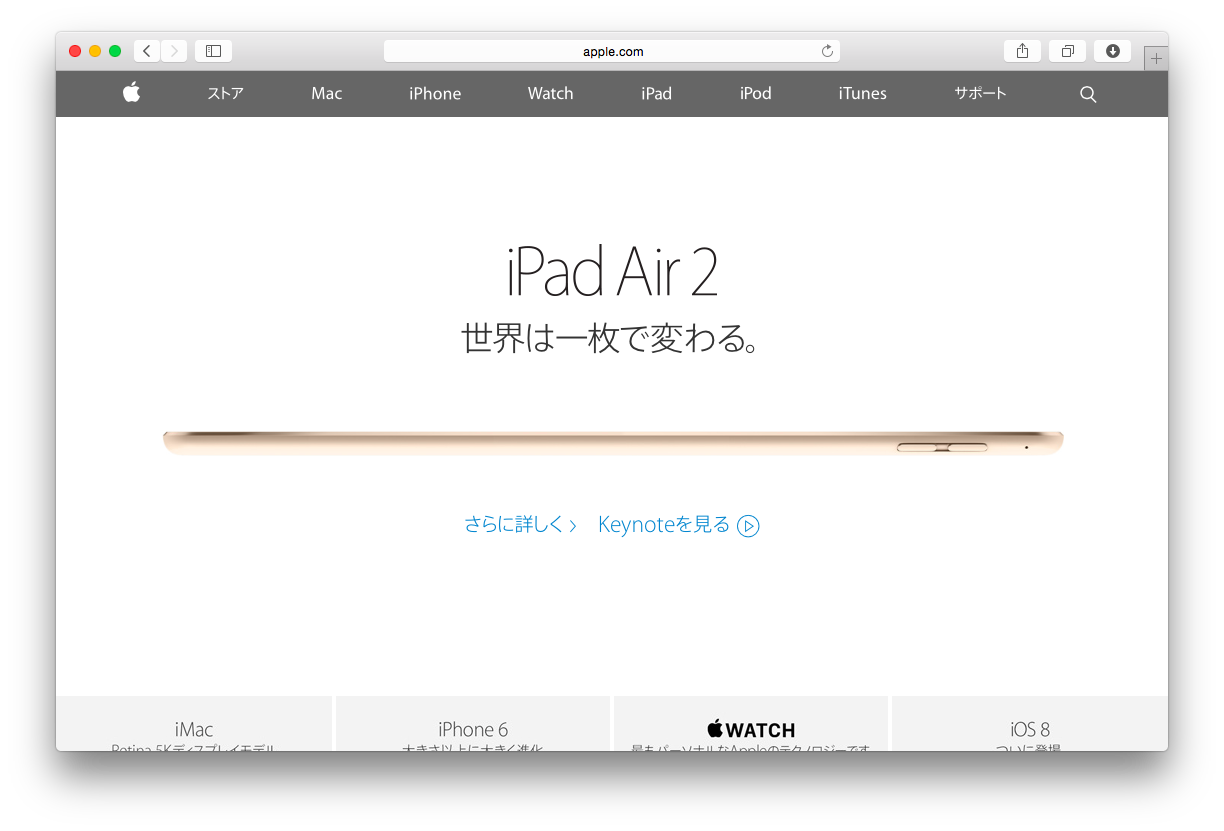Minimize the Safari window
The width and height of the screenshot is (1224, 831).
95,51
